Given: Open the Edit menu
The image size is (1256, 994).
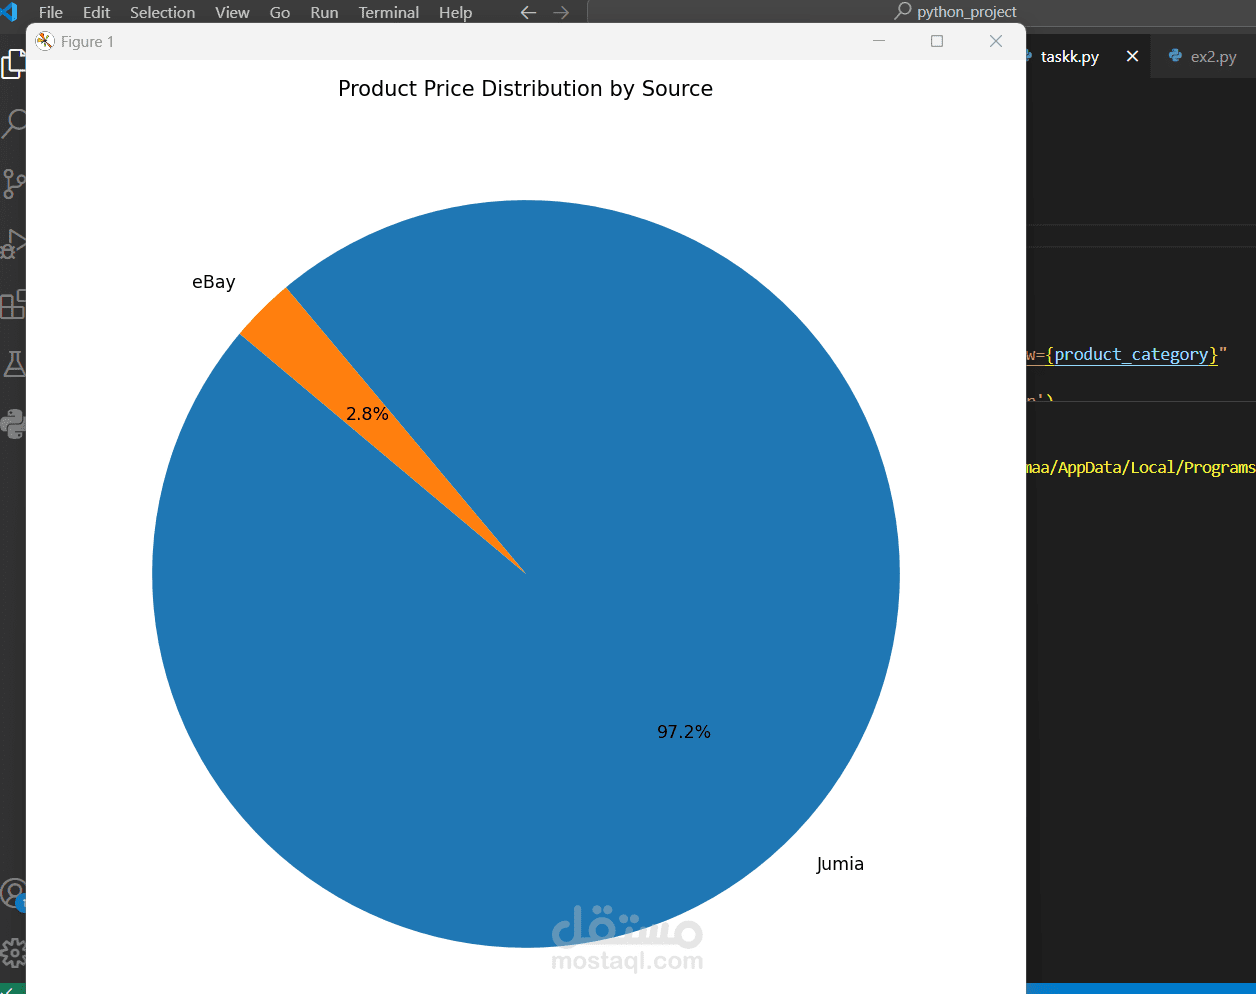Looking at the screenshot, I should tap(97, 12).
